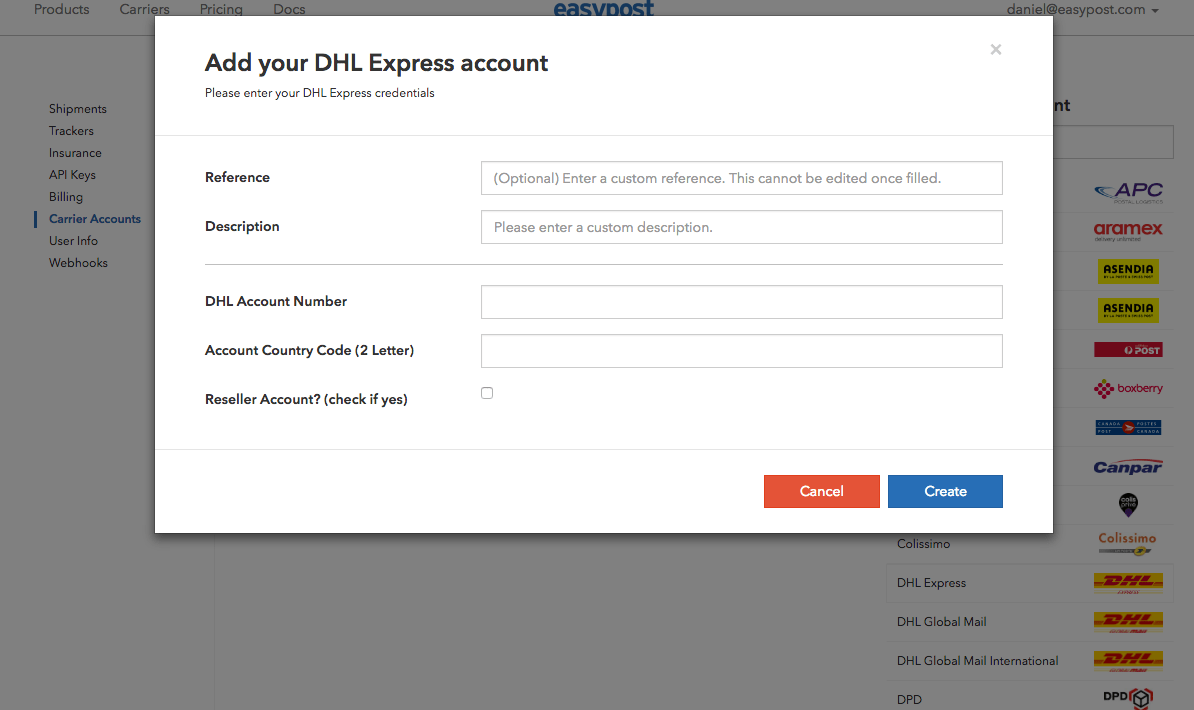The image size is (1194, 710).
Task: Open the Carriers top navigation item
Action: point(145,9)
